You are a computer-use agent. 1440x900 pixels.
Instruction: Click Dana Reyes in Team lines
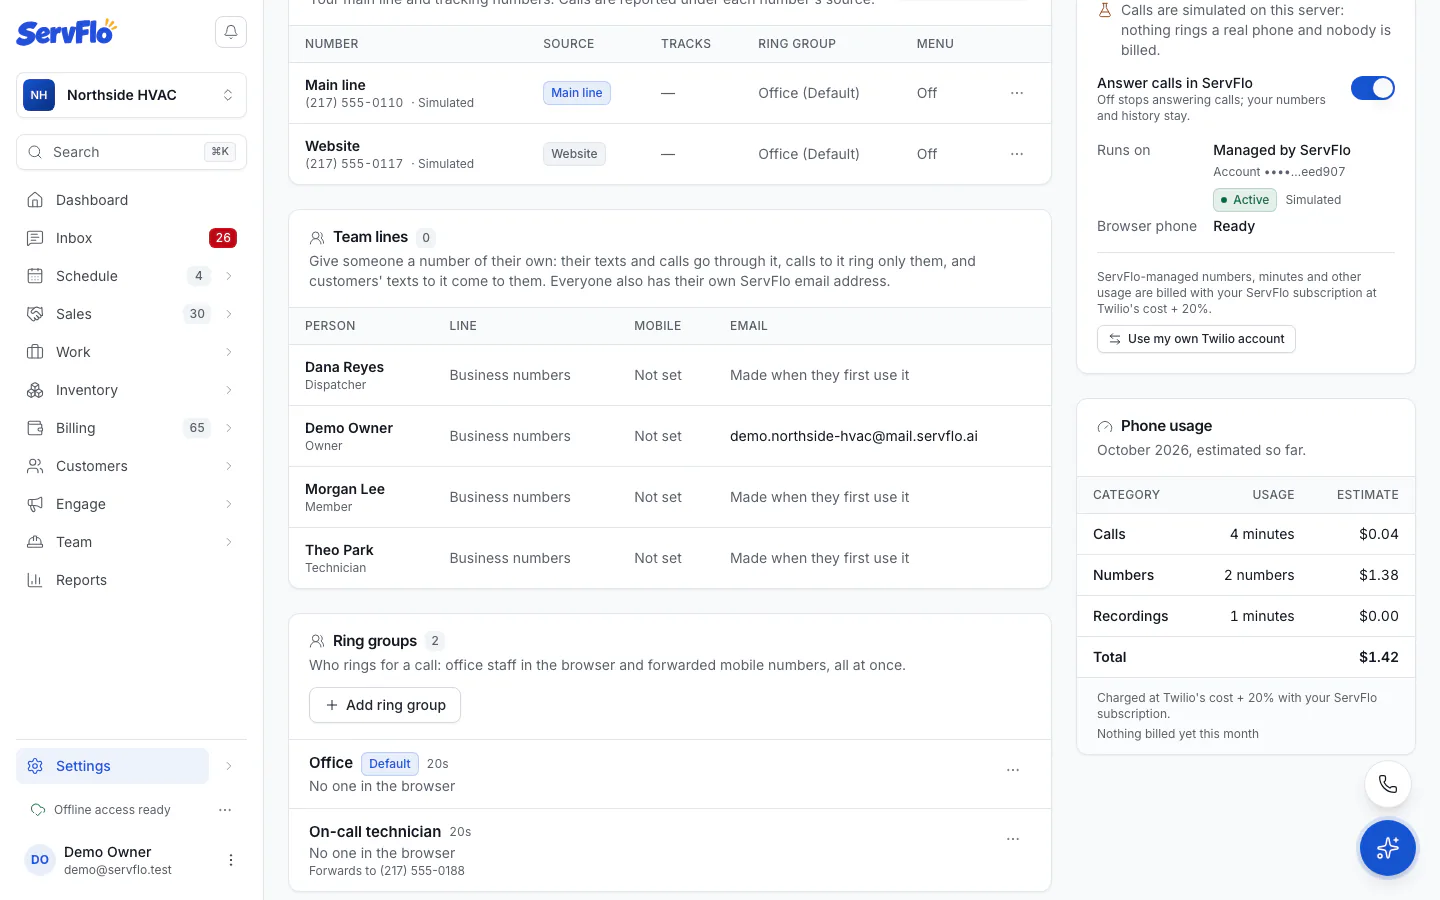point(345,367)
